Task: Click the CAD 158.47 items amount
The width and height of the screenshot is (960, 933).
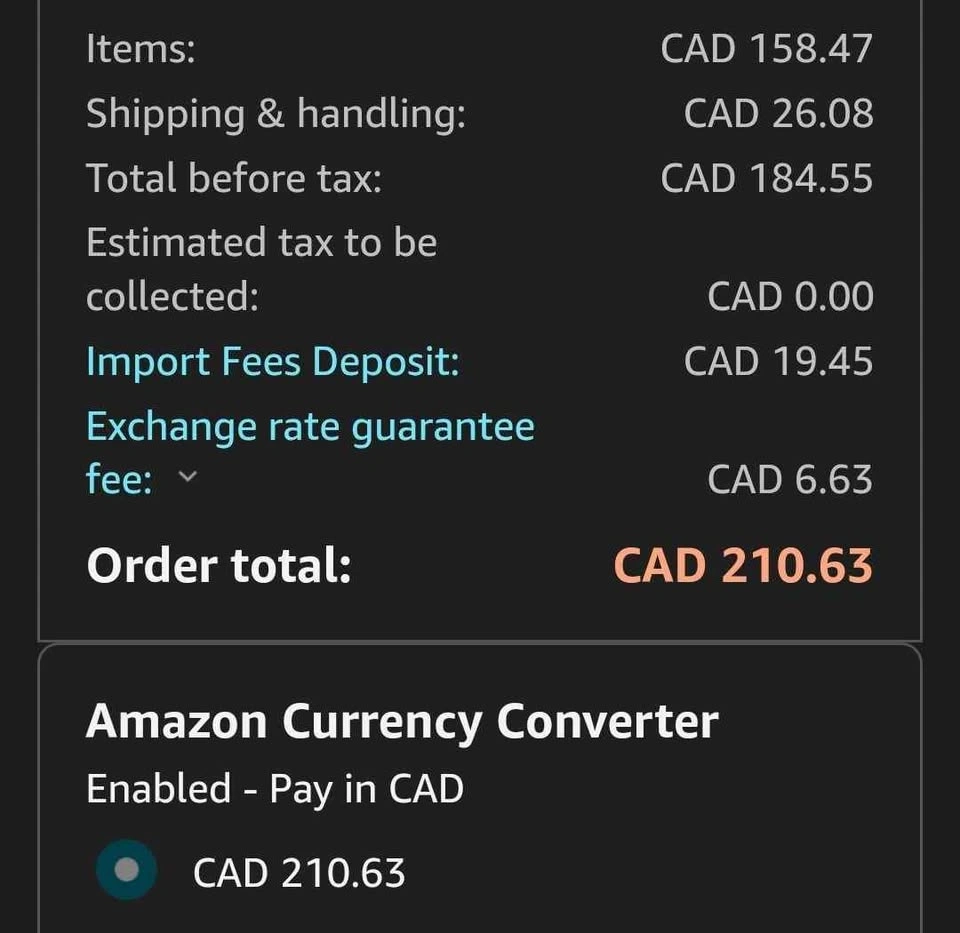Action: click(766, 49)
